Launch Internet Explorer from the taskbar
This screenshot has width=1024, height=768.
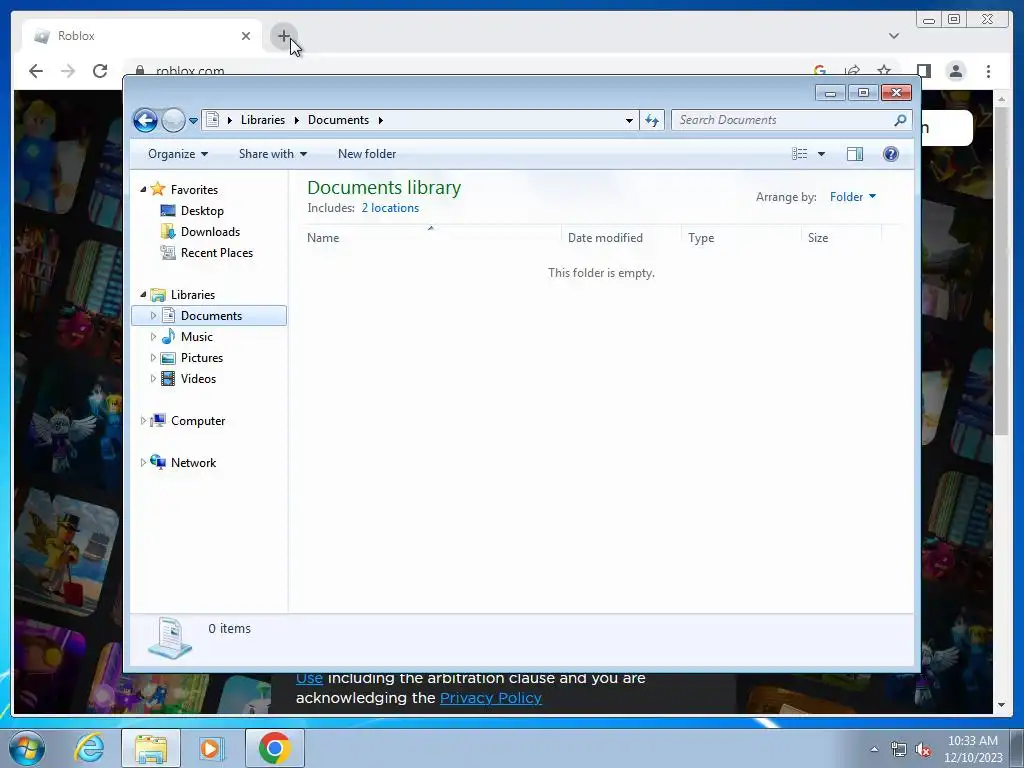pyautogui.click(x=89, y=748)
